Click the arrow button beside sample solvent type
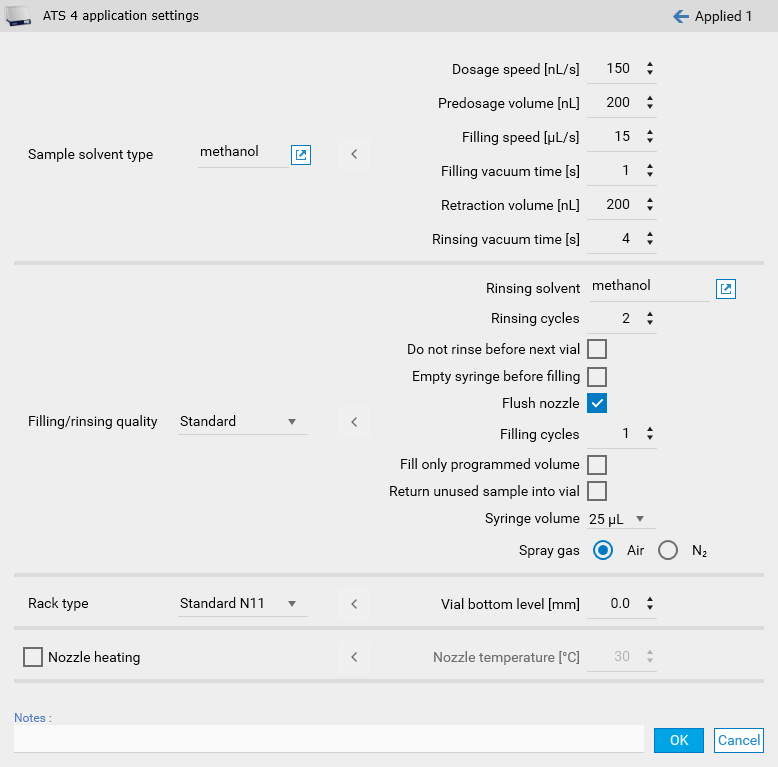 [x=353, y=155]
